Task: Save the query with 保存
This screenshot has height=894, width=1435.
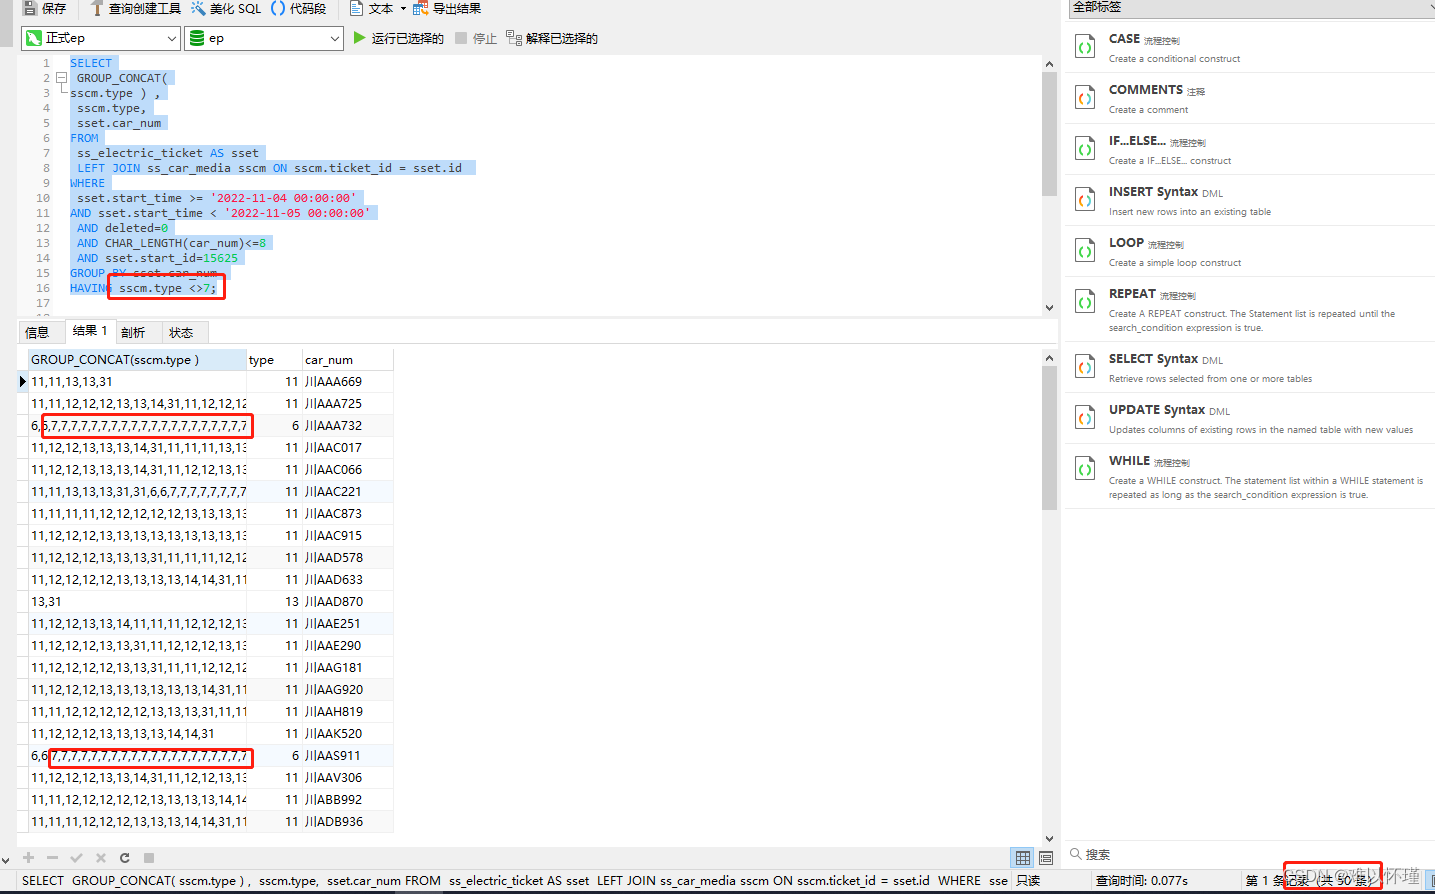Action: coord(44,8)
